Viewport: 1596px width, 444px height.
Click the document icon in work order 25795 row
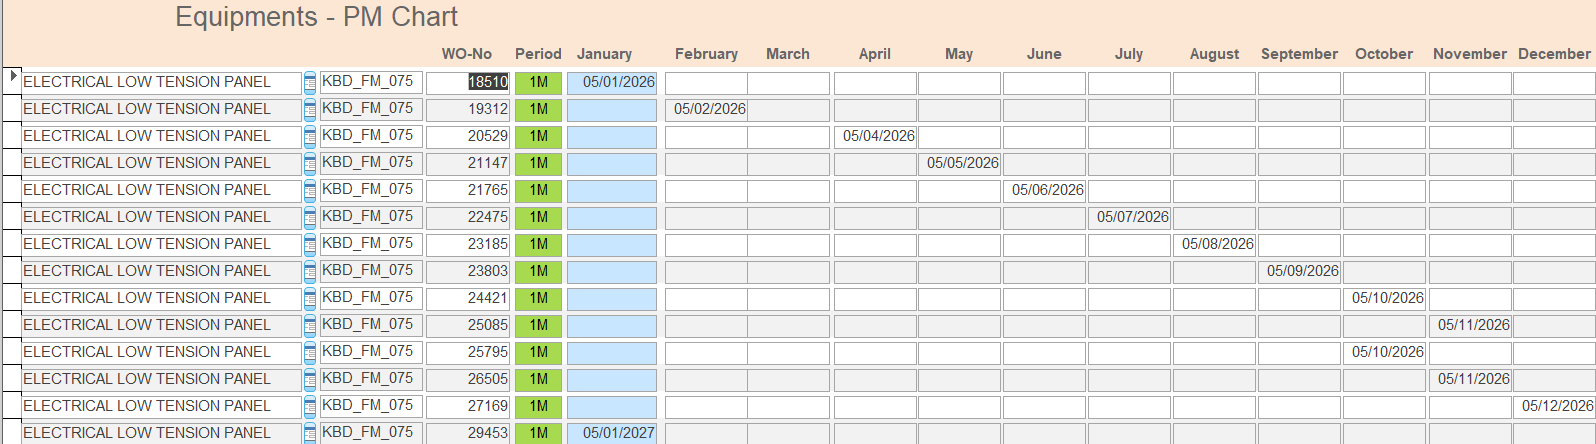point(310,353)
